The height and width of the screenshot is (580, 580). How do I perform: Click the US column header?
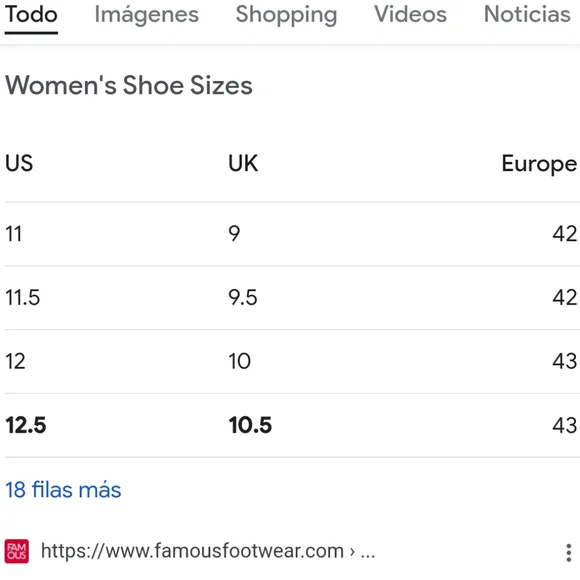(x=19, y=163)
